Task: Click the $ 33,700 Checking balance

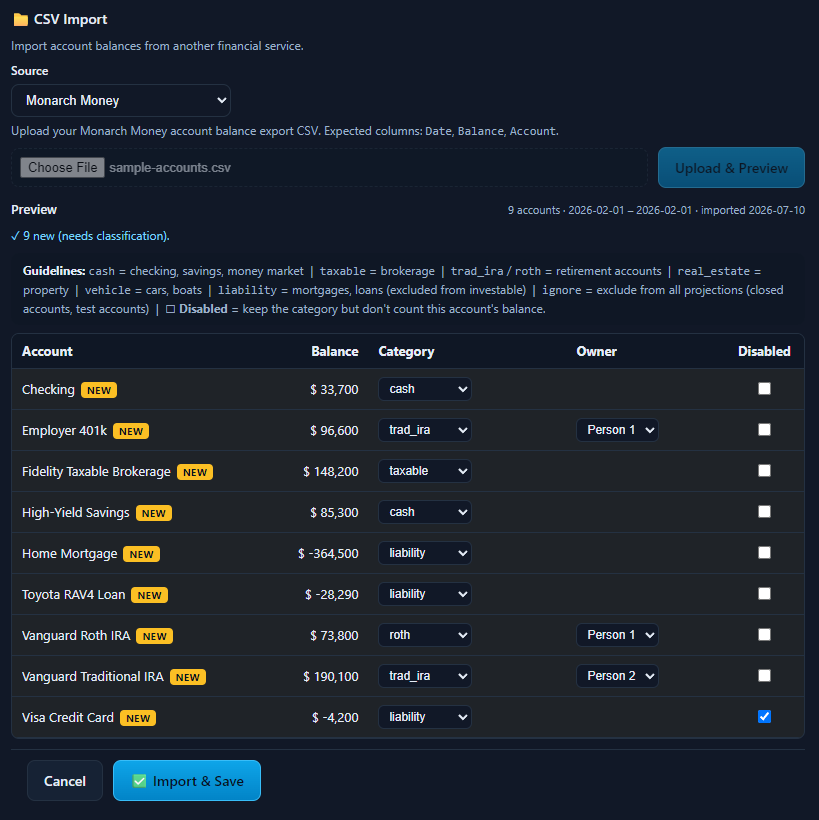Action: pyautogui.click(x=334, y=390)
